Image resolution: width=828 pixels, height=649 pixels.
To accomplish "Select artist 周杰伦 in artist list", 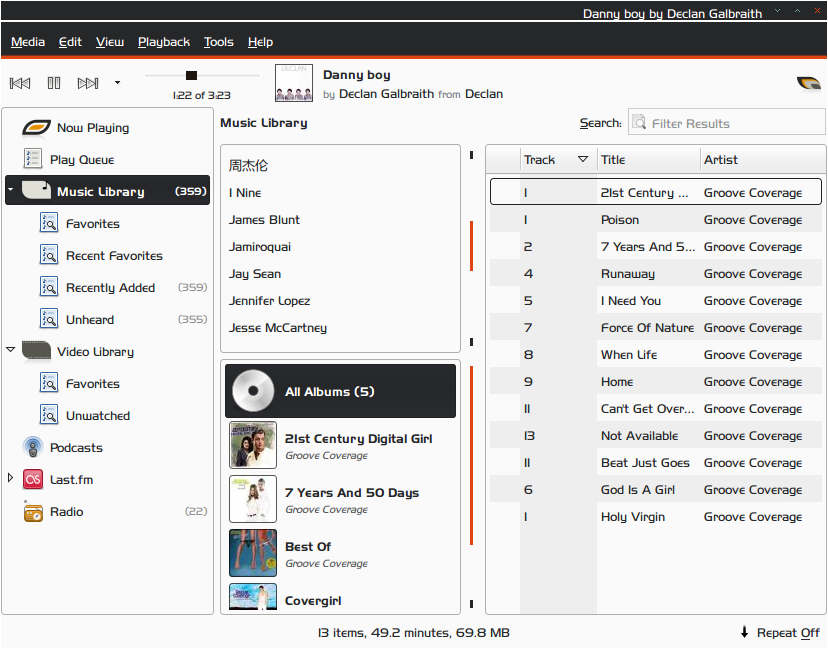I will tap(340, 165).
